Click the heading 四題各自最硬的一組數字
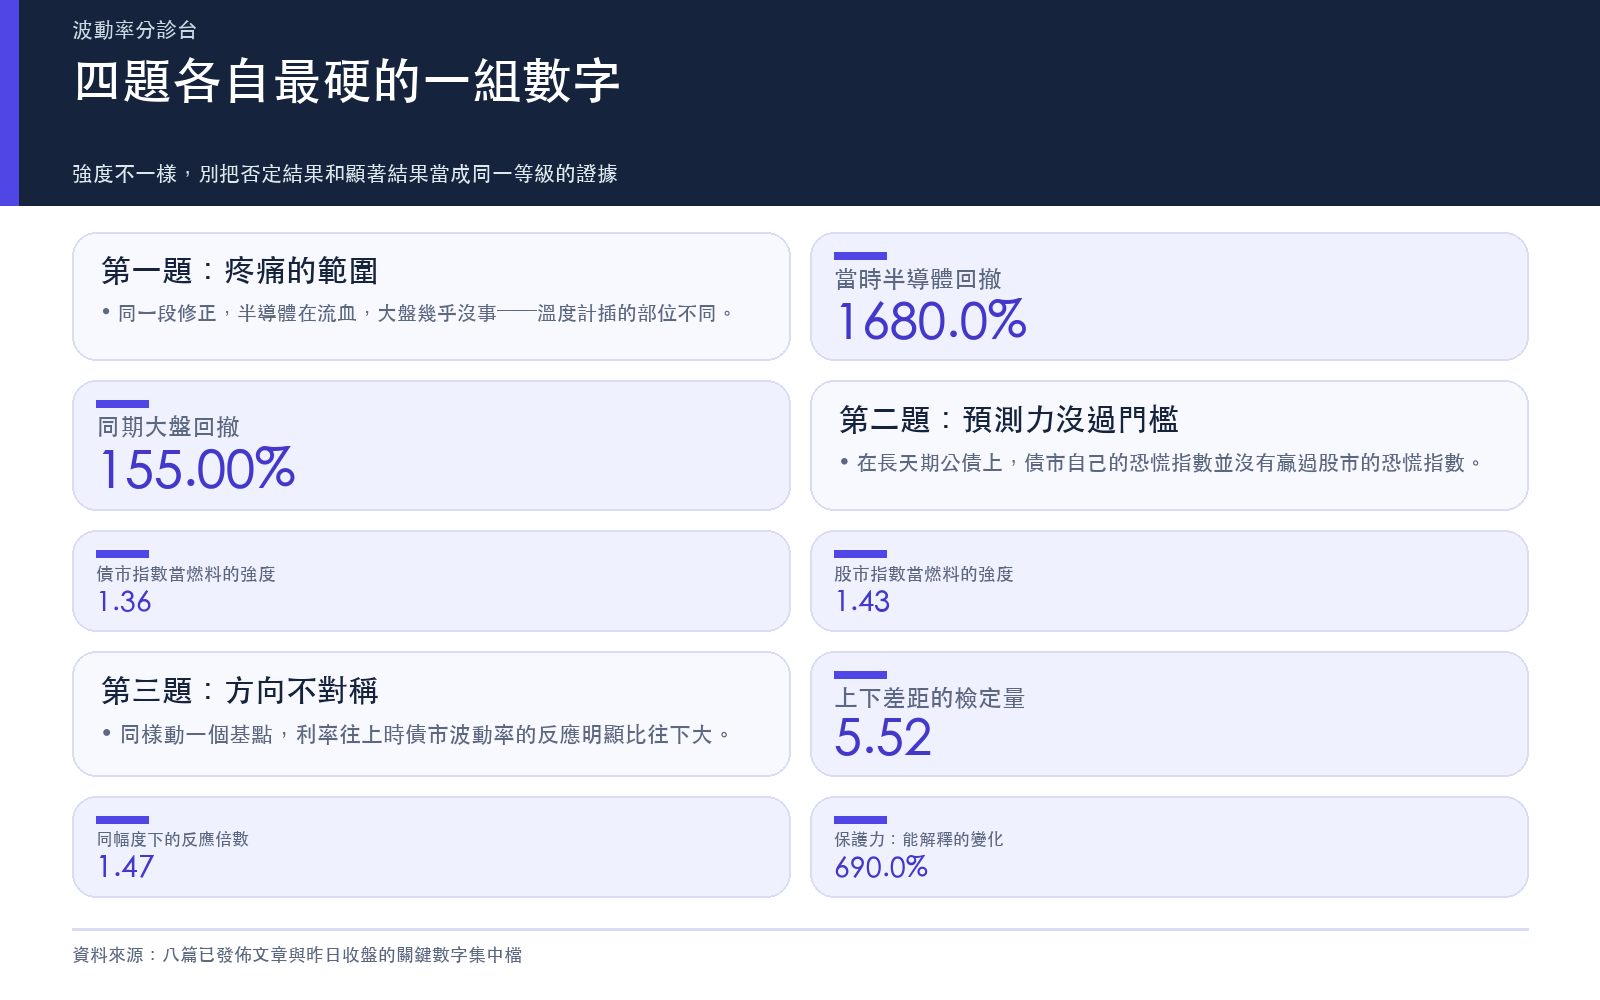This screenshot has width=1600, height=1000. coord(347,81)
